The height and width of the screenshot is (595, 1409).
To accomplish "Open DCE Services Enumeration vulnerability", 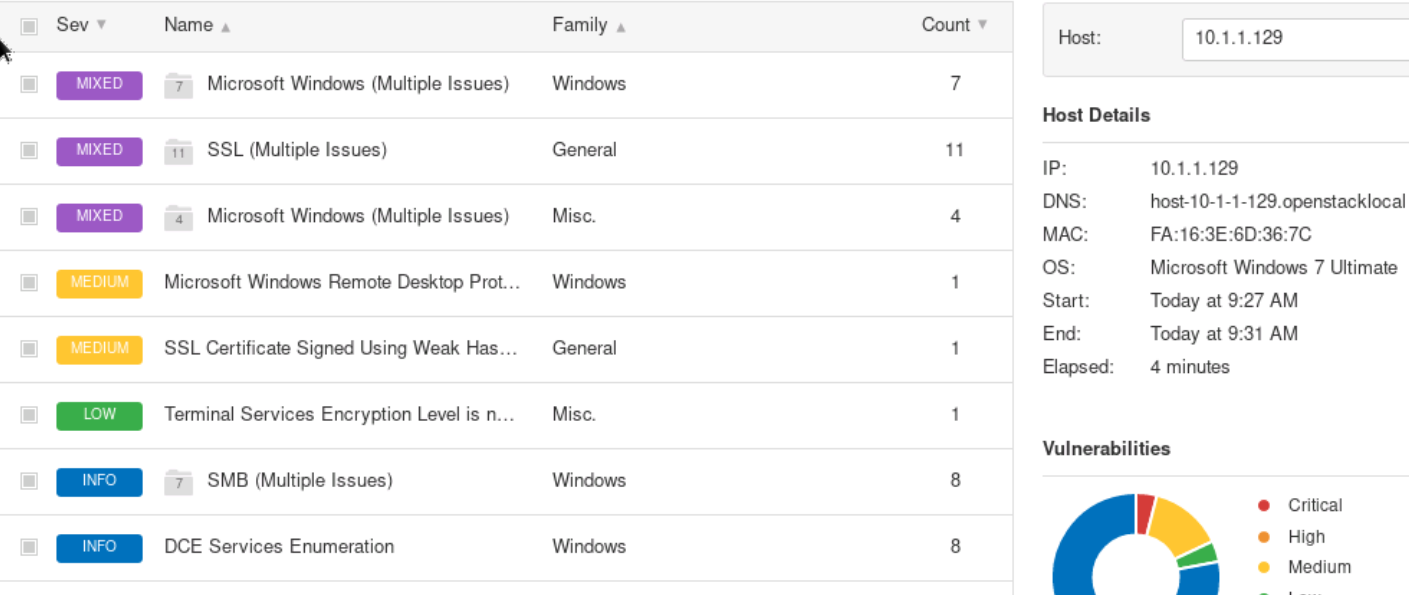I will 279,546.
